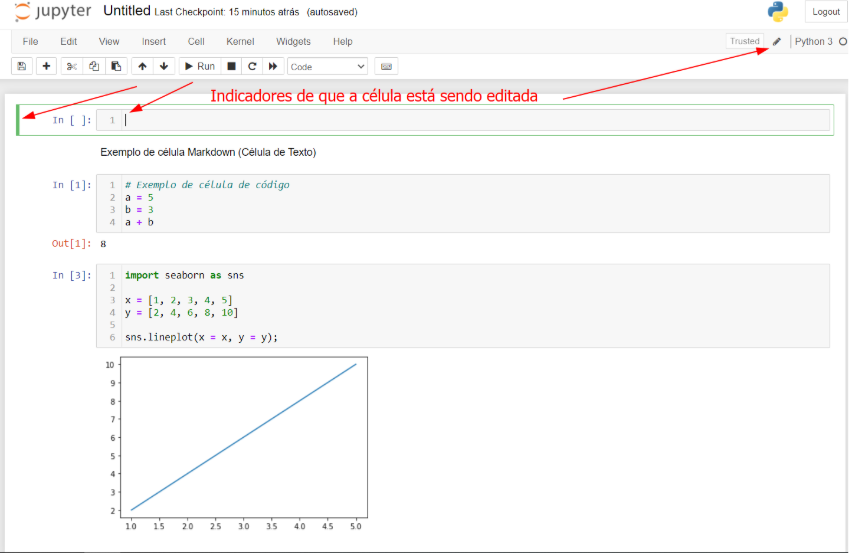Open the View menu
The height and width of the screenshot is (553, 849).
[109, 42]
